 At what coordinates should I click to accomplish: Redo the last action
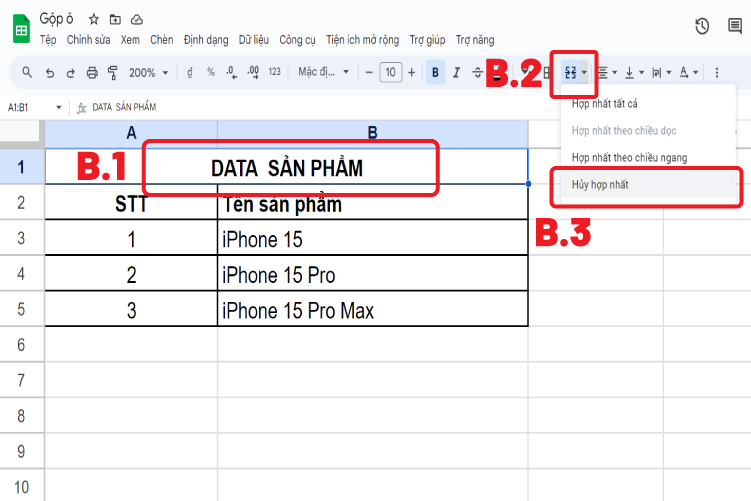coord(70,73)
